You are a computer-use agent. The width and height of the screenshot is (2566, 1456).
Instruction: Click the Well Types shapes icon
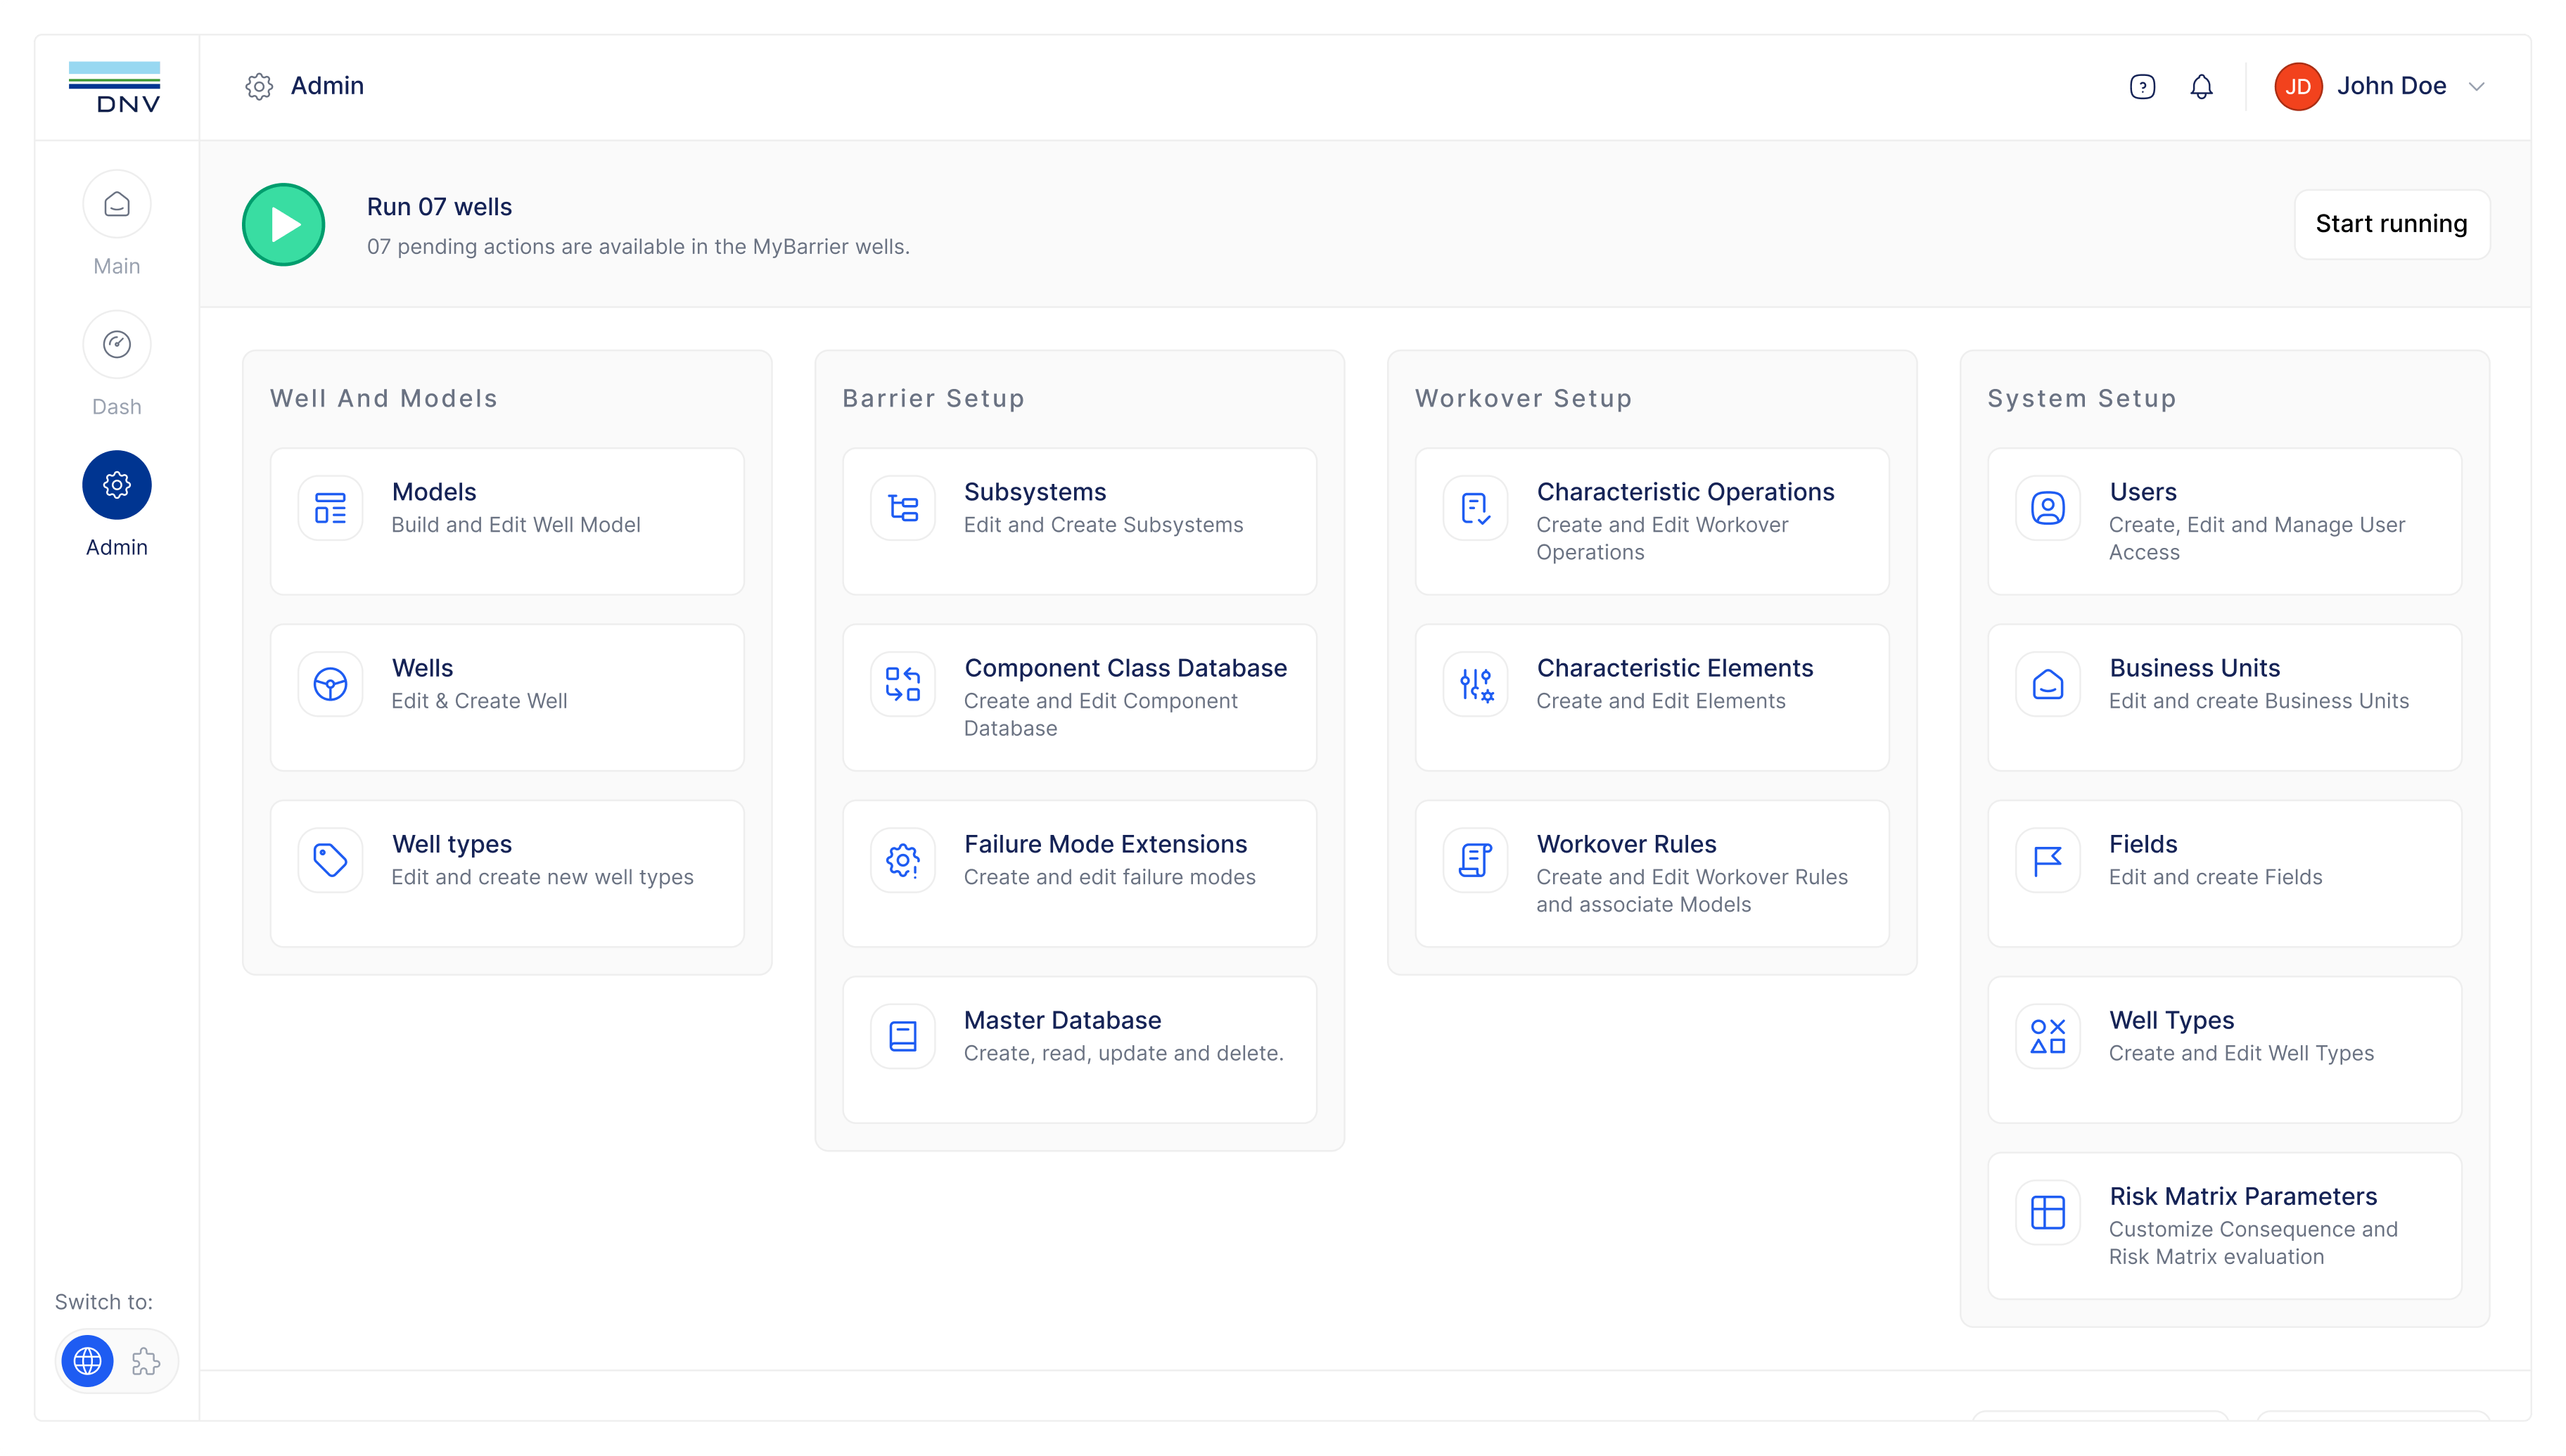pos(2048,1036)
